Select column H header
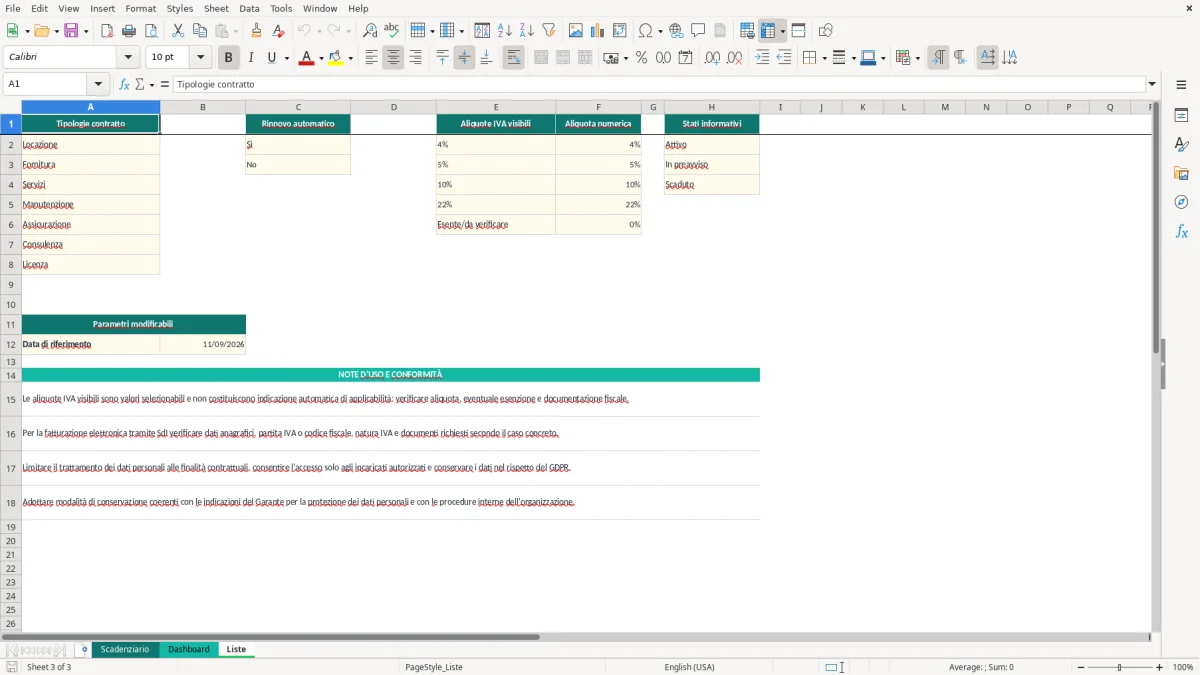Viewport: 1200px width, 675px height. tap(711, 107)
